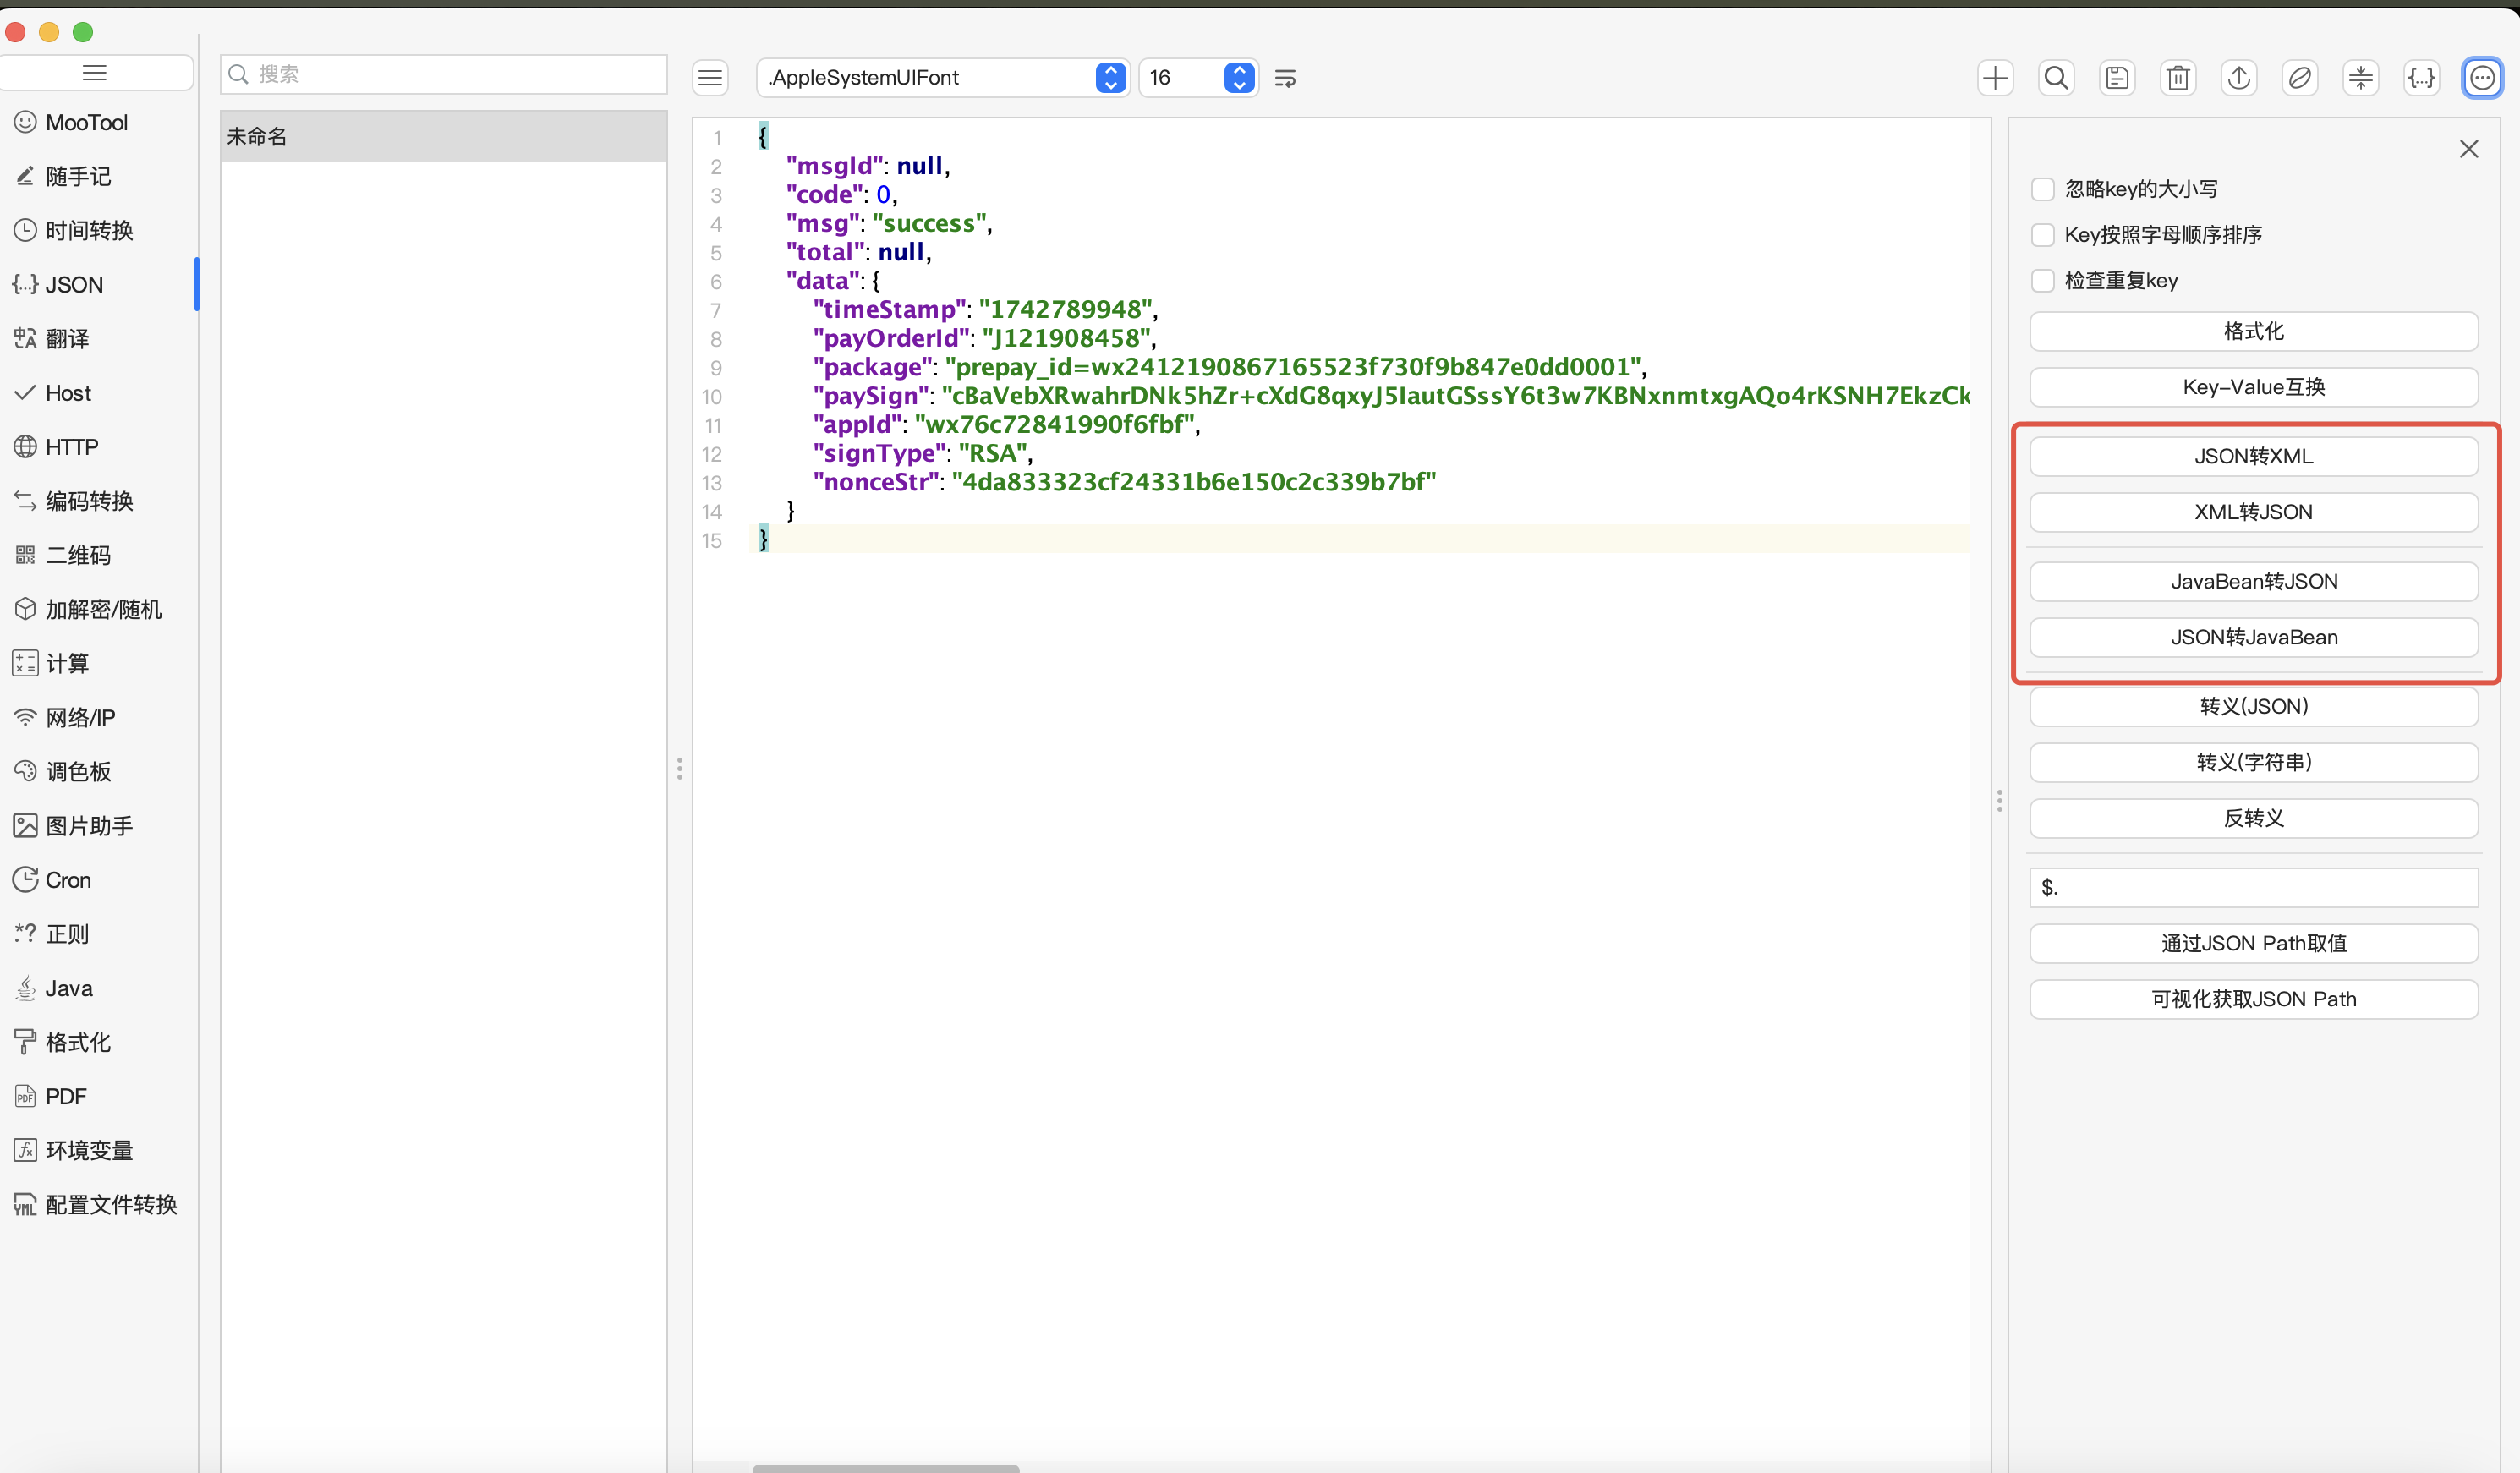Image resolution: width=2520 pixels, height=1473 pixels.
Task: Switch to the 二维码 tool
Action: point(78,555)
